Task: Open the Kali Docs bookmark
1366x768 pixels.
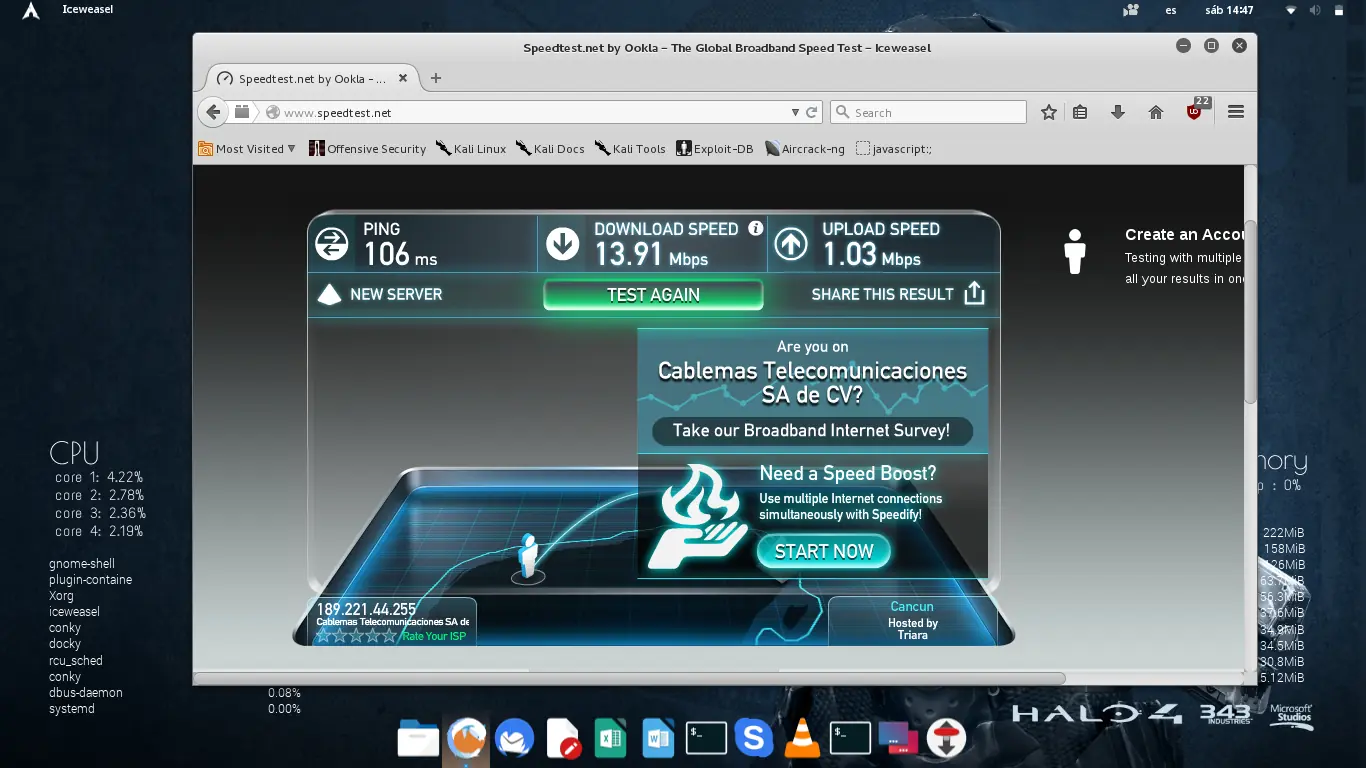Action: [551, 149]
